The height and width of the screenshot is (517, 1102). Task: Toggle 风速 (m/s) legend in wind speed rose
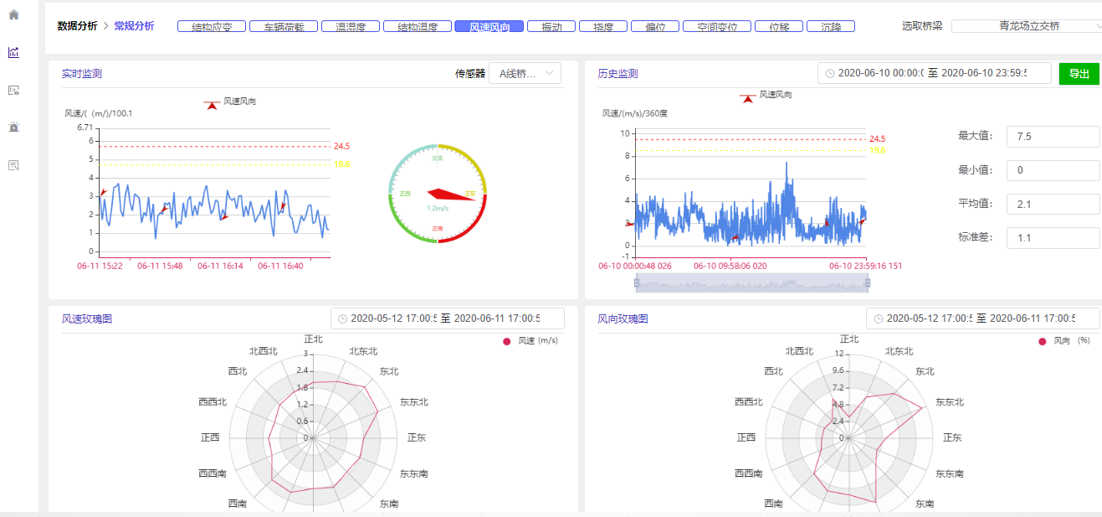[533, 341]
